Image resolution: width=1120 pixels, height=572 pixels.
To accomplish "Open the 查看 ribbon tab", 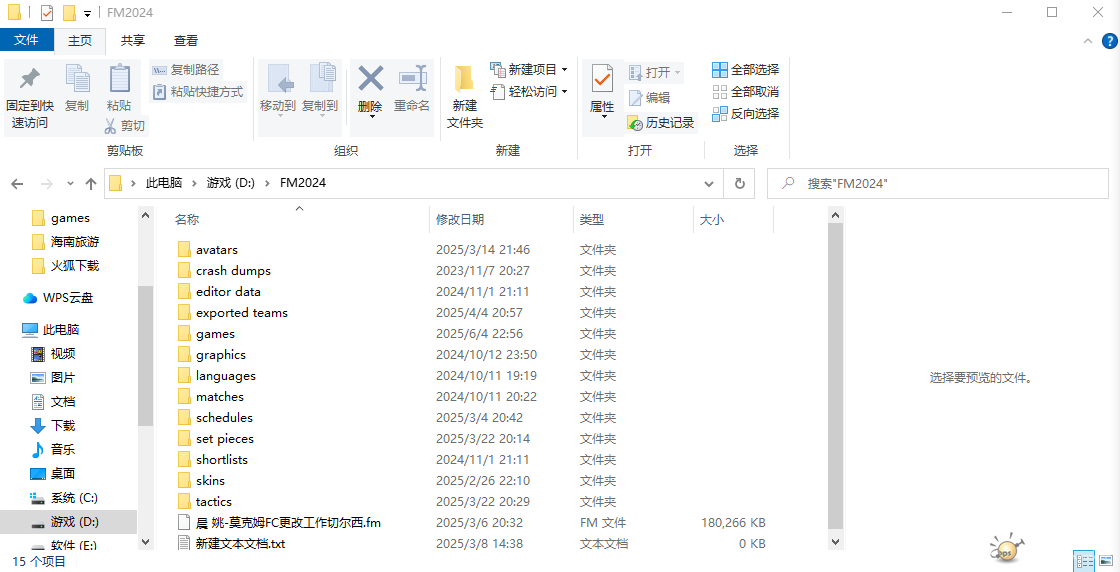I will point(186,40).
